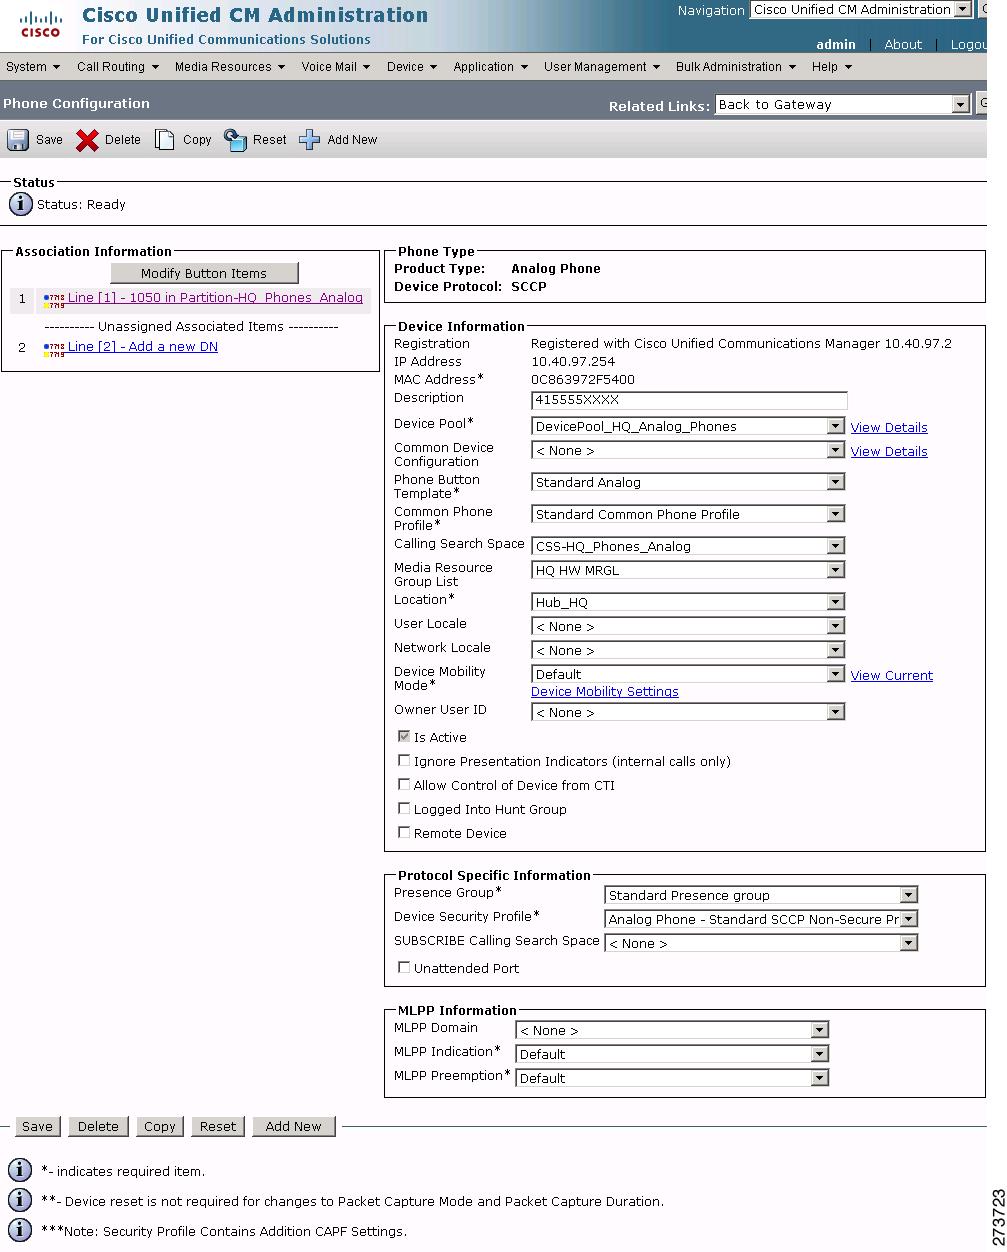Screen dimensions: 1007x1252
Task: Toggle the Is Active checkbox
Action: [404, 737]
